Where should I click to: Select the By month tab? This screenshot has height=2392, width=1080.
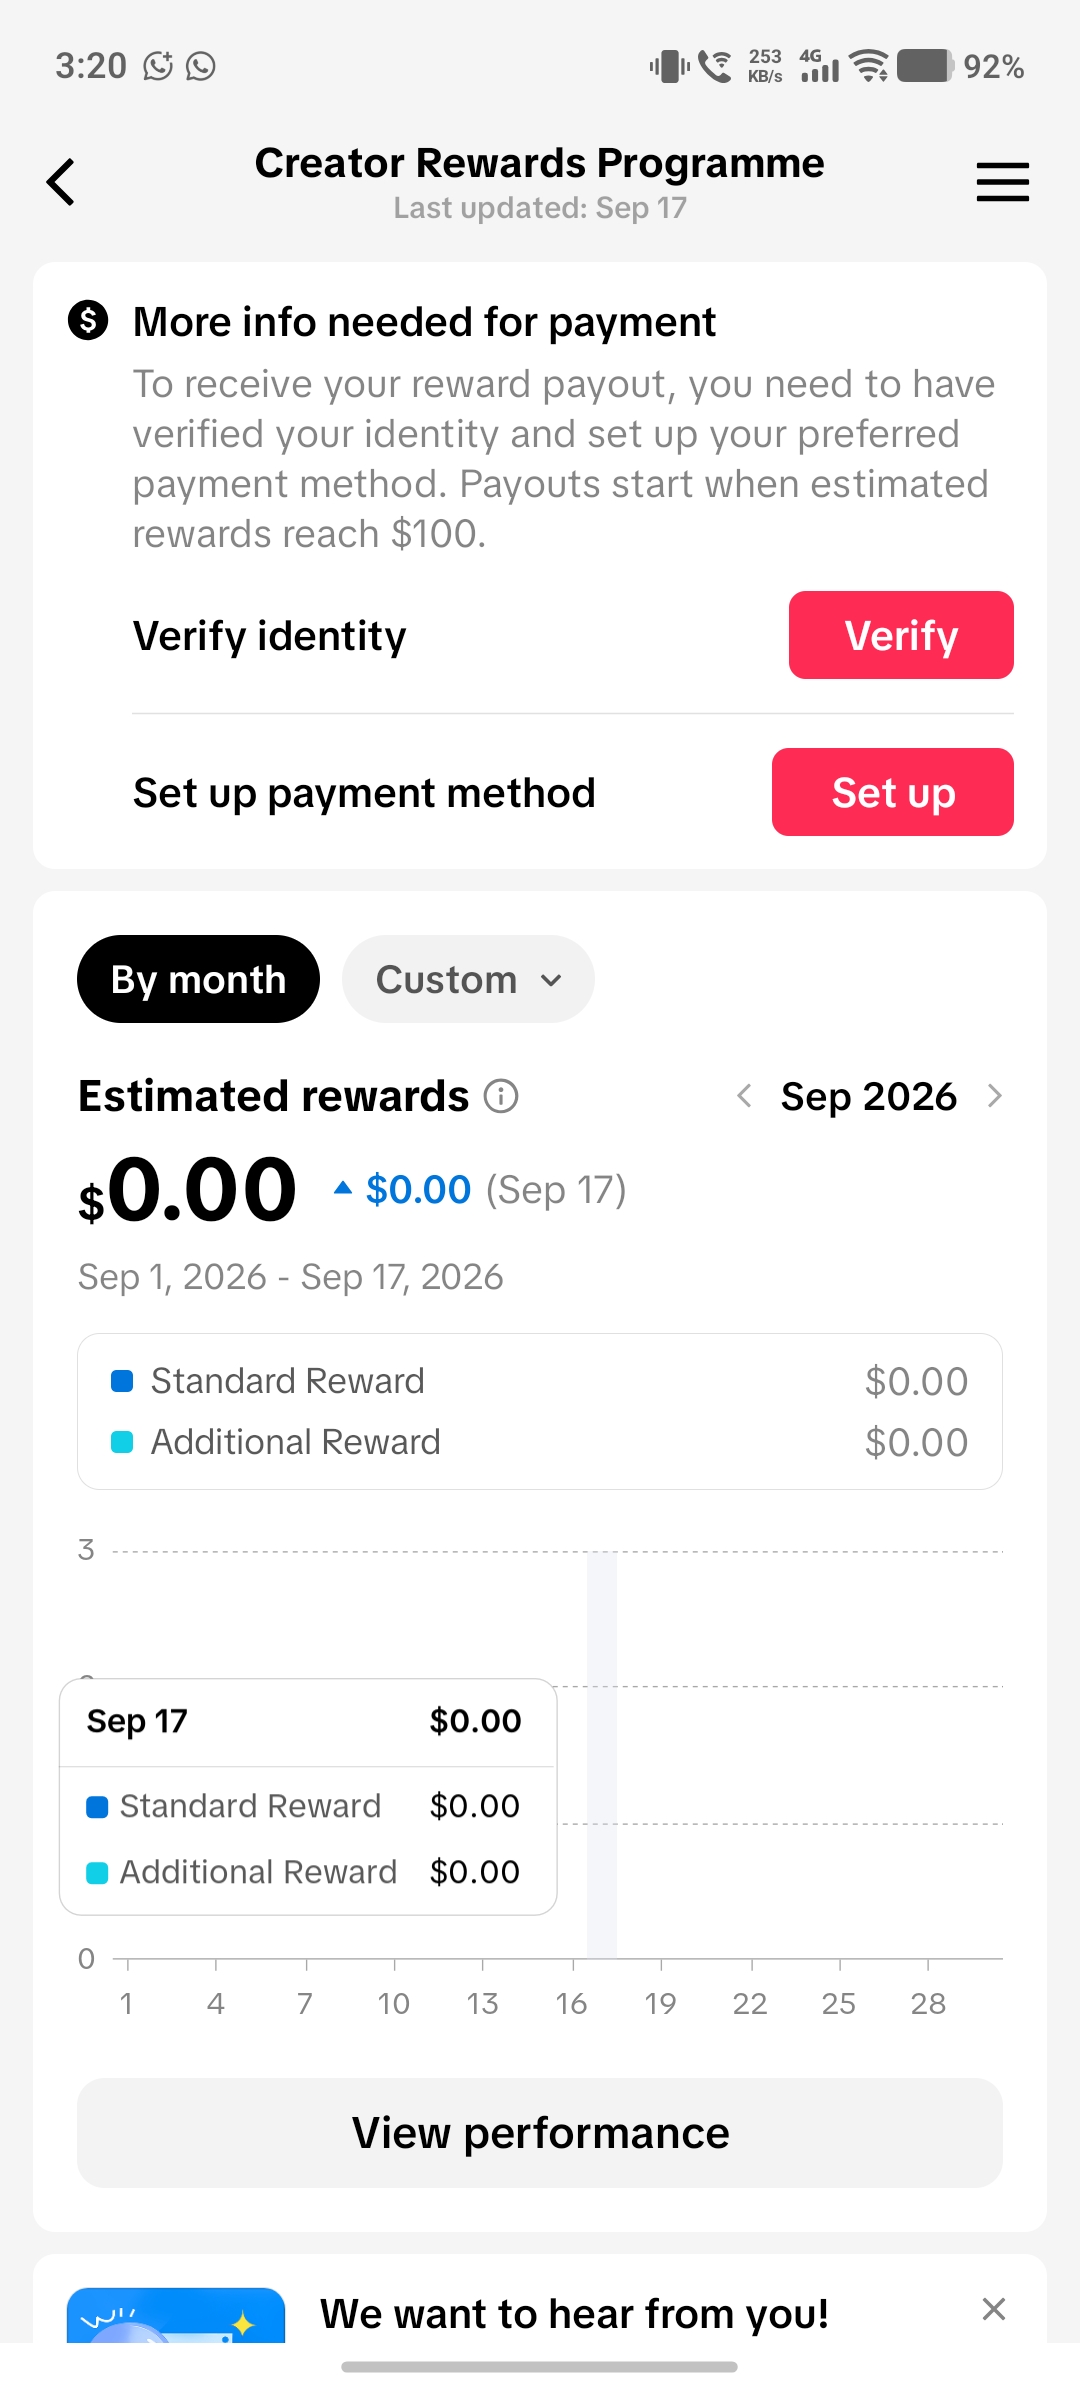pyautogui.click(x=198, y=979)
